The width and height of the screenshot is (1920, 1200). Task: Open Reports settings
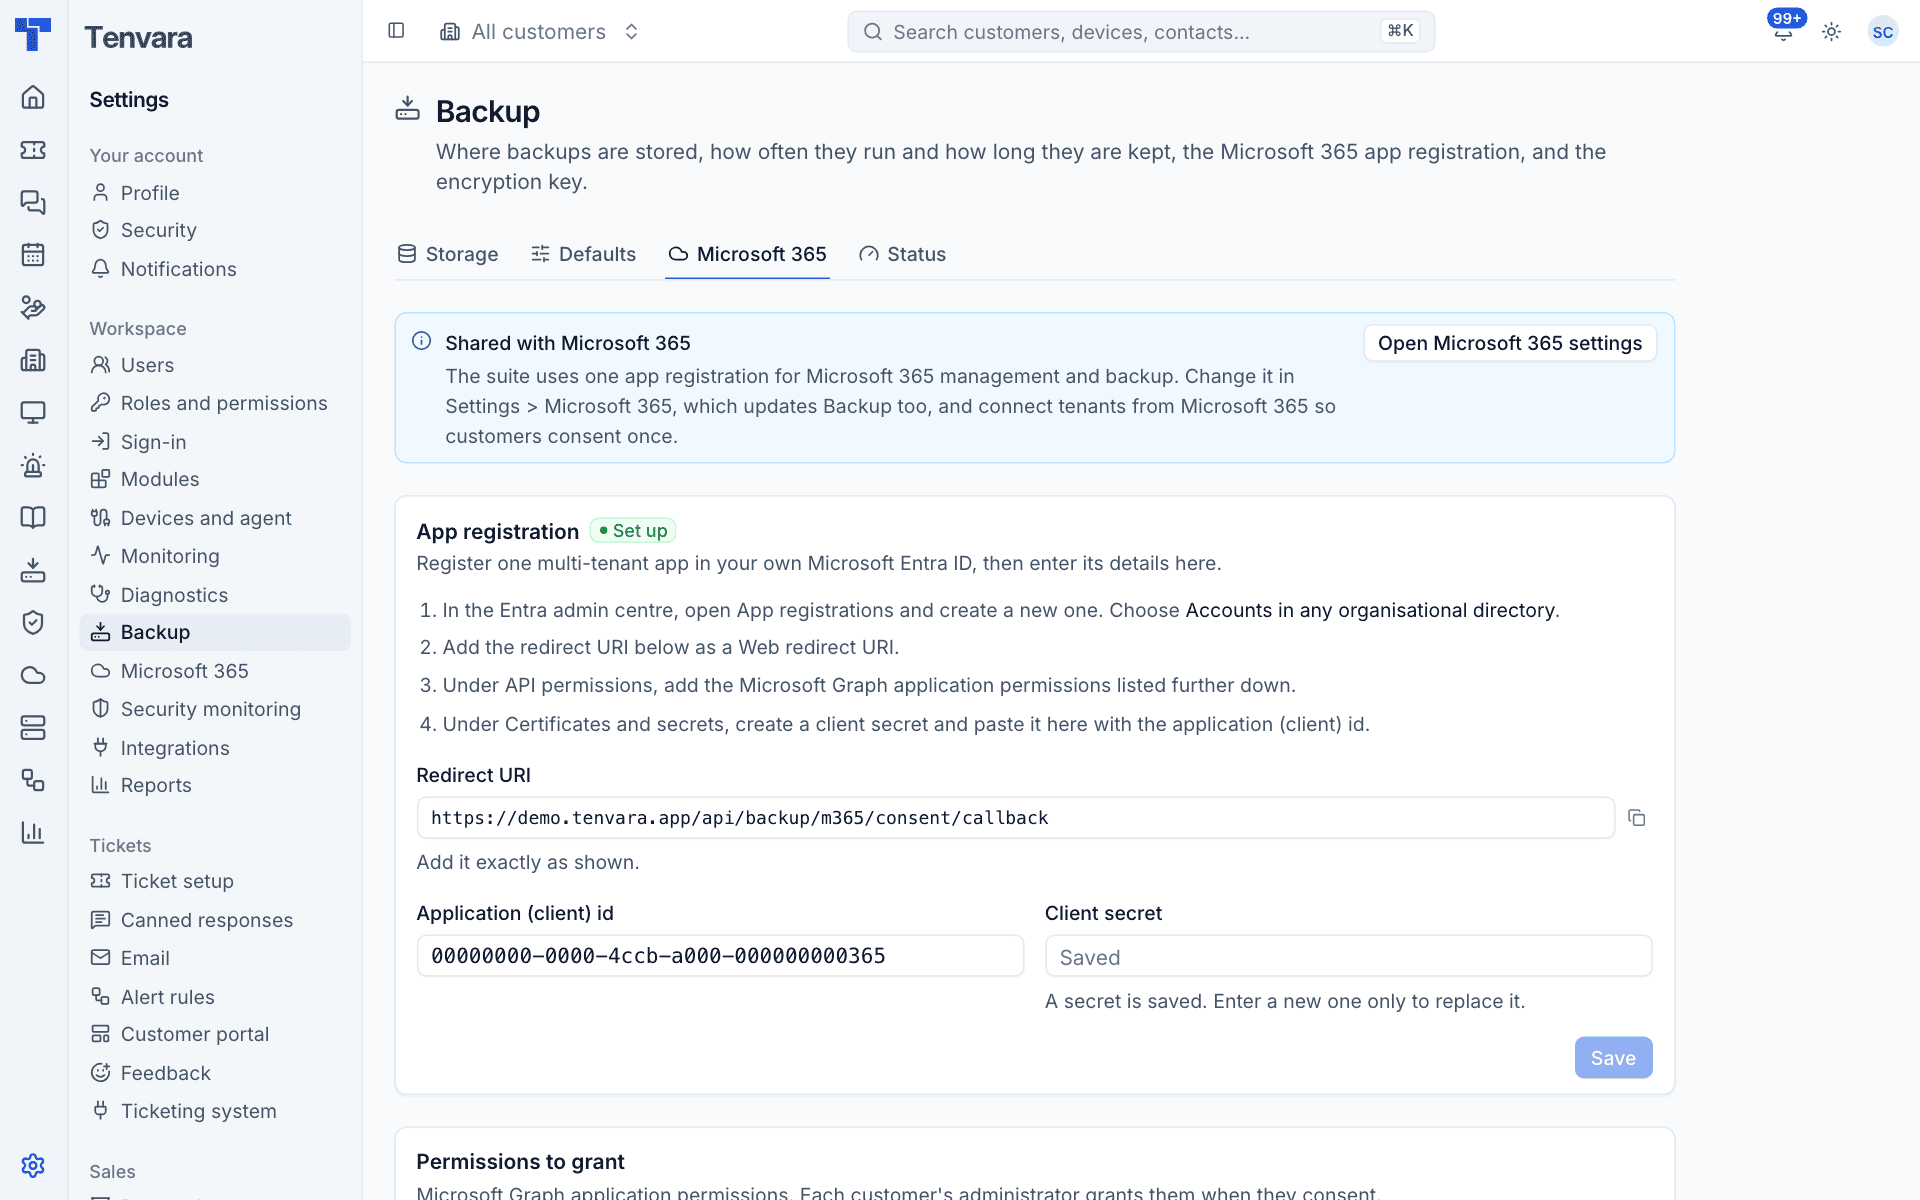215,785
